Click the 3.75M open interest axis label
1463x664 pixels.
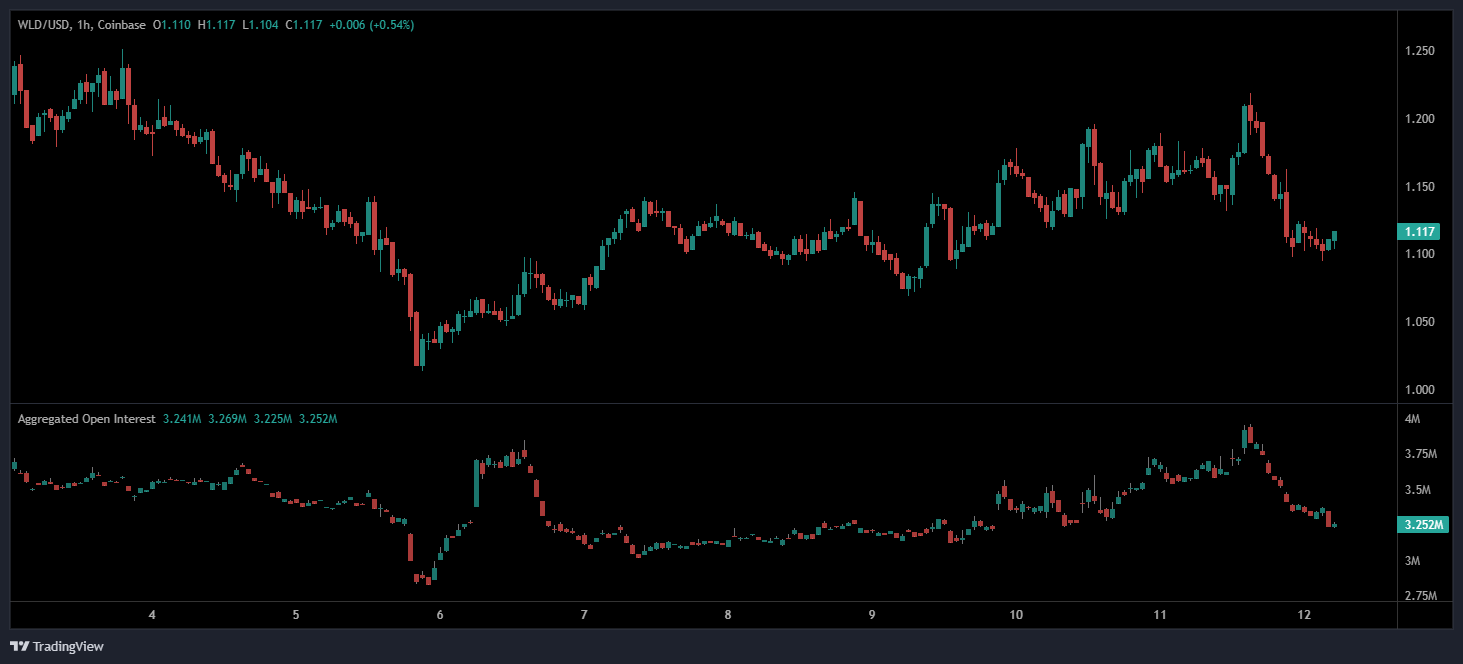pyautogui.click(x=1420, y=454)
